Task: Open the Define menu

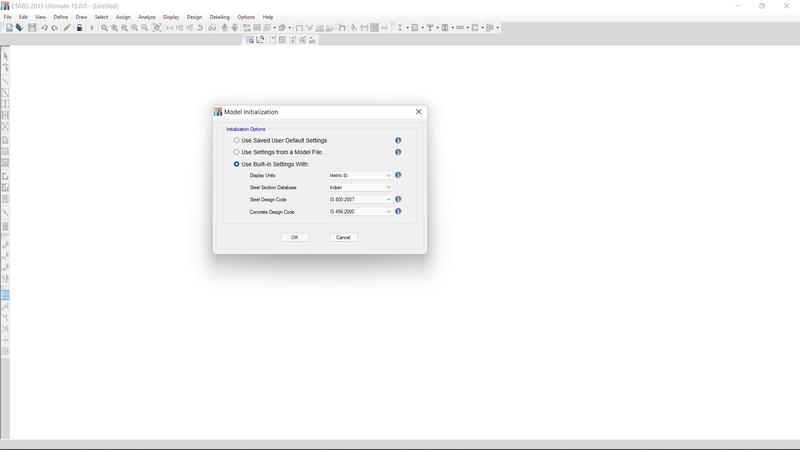Action: (61, 17)
